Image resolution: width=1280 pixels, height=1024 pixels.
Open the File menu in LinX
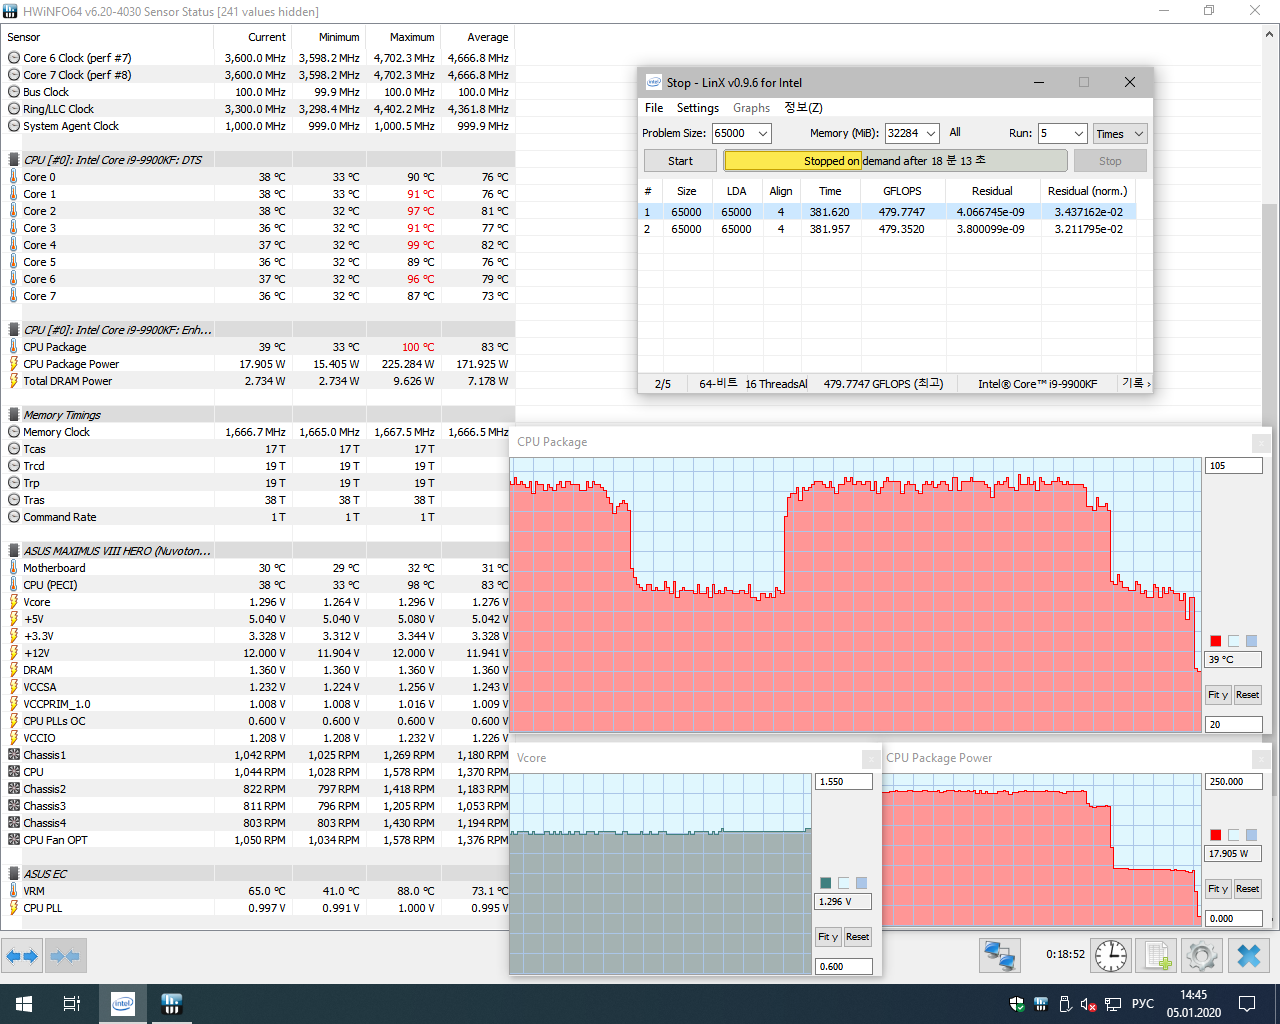[x=654, y=108]
